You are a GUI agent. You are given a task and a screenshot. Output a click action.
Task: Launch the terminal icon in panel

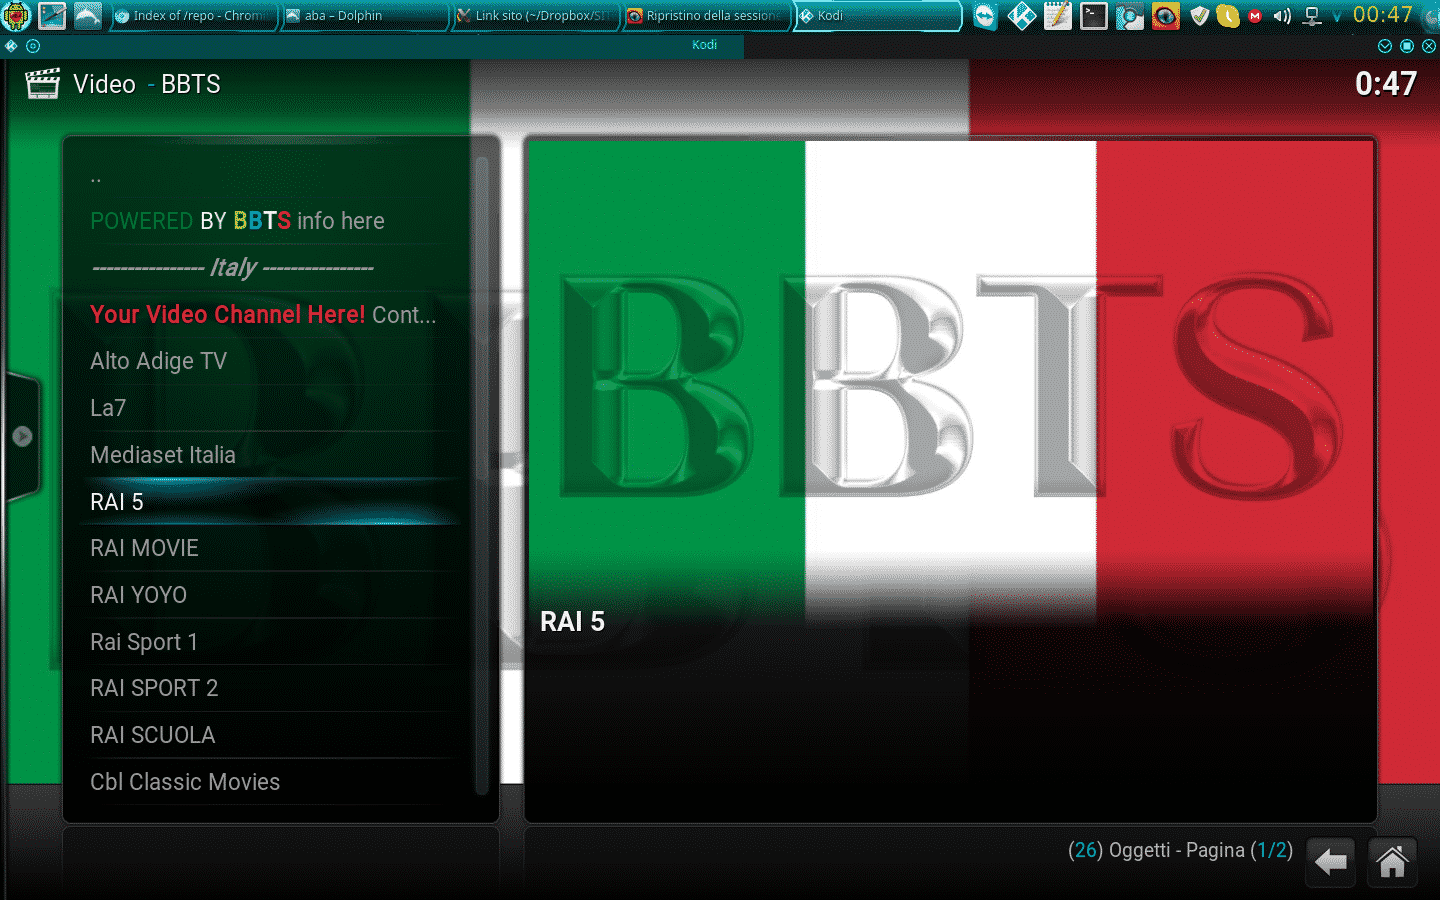1093,16
